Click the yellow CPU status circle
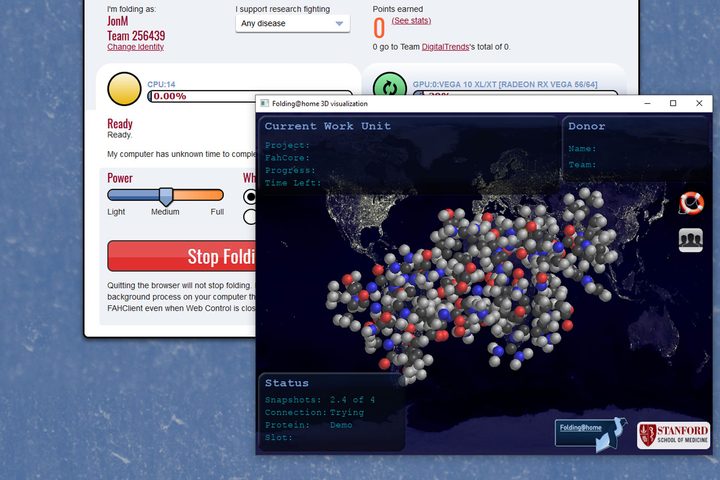Screen dimensions: 720x480 click(124, 89)
